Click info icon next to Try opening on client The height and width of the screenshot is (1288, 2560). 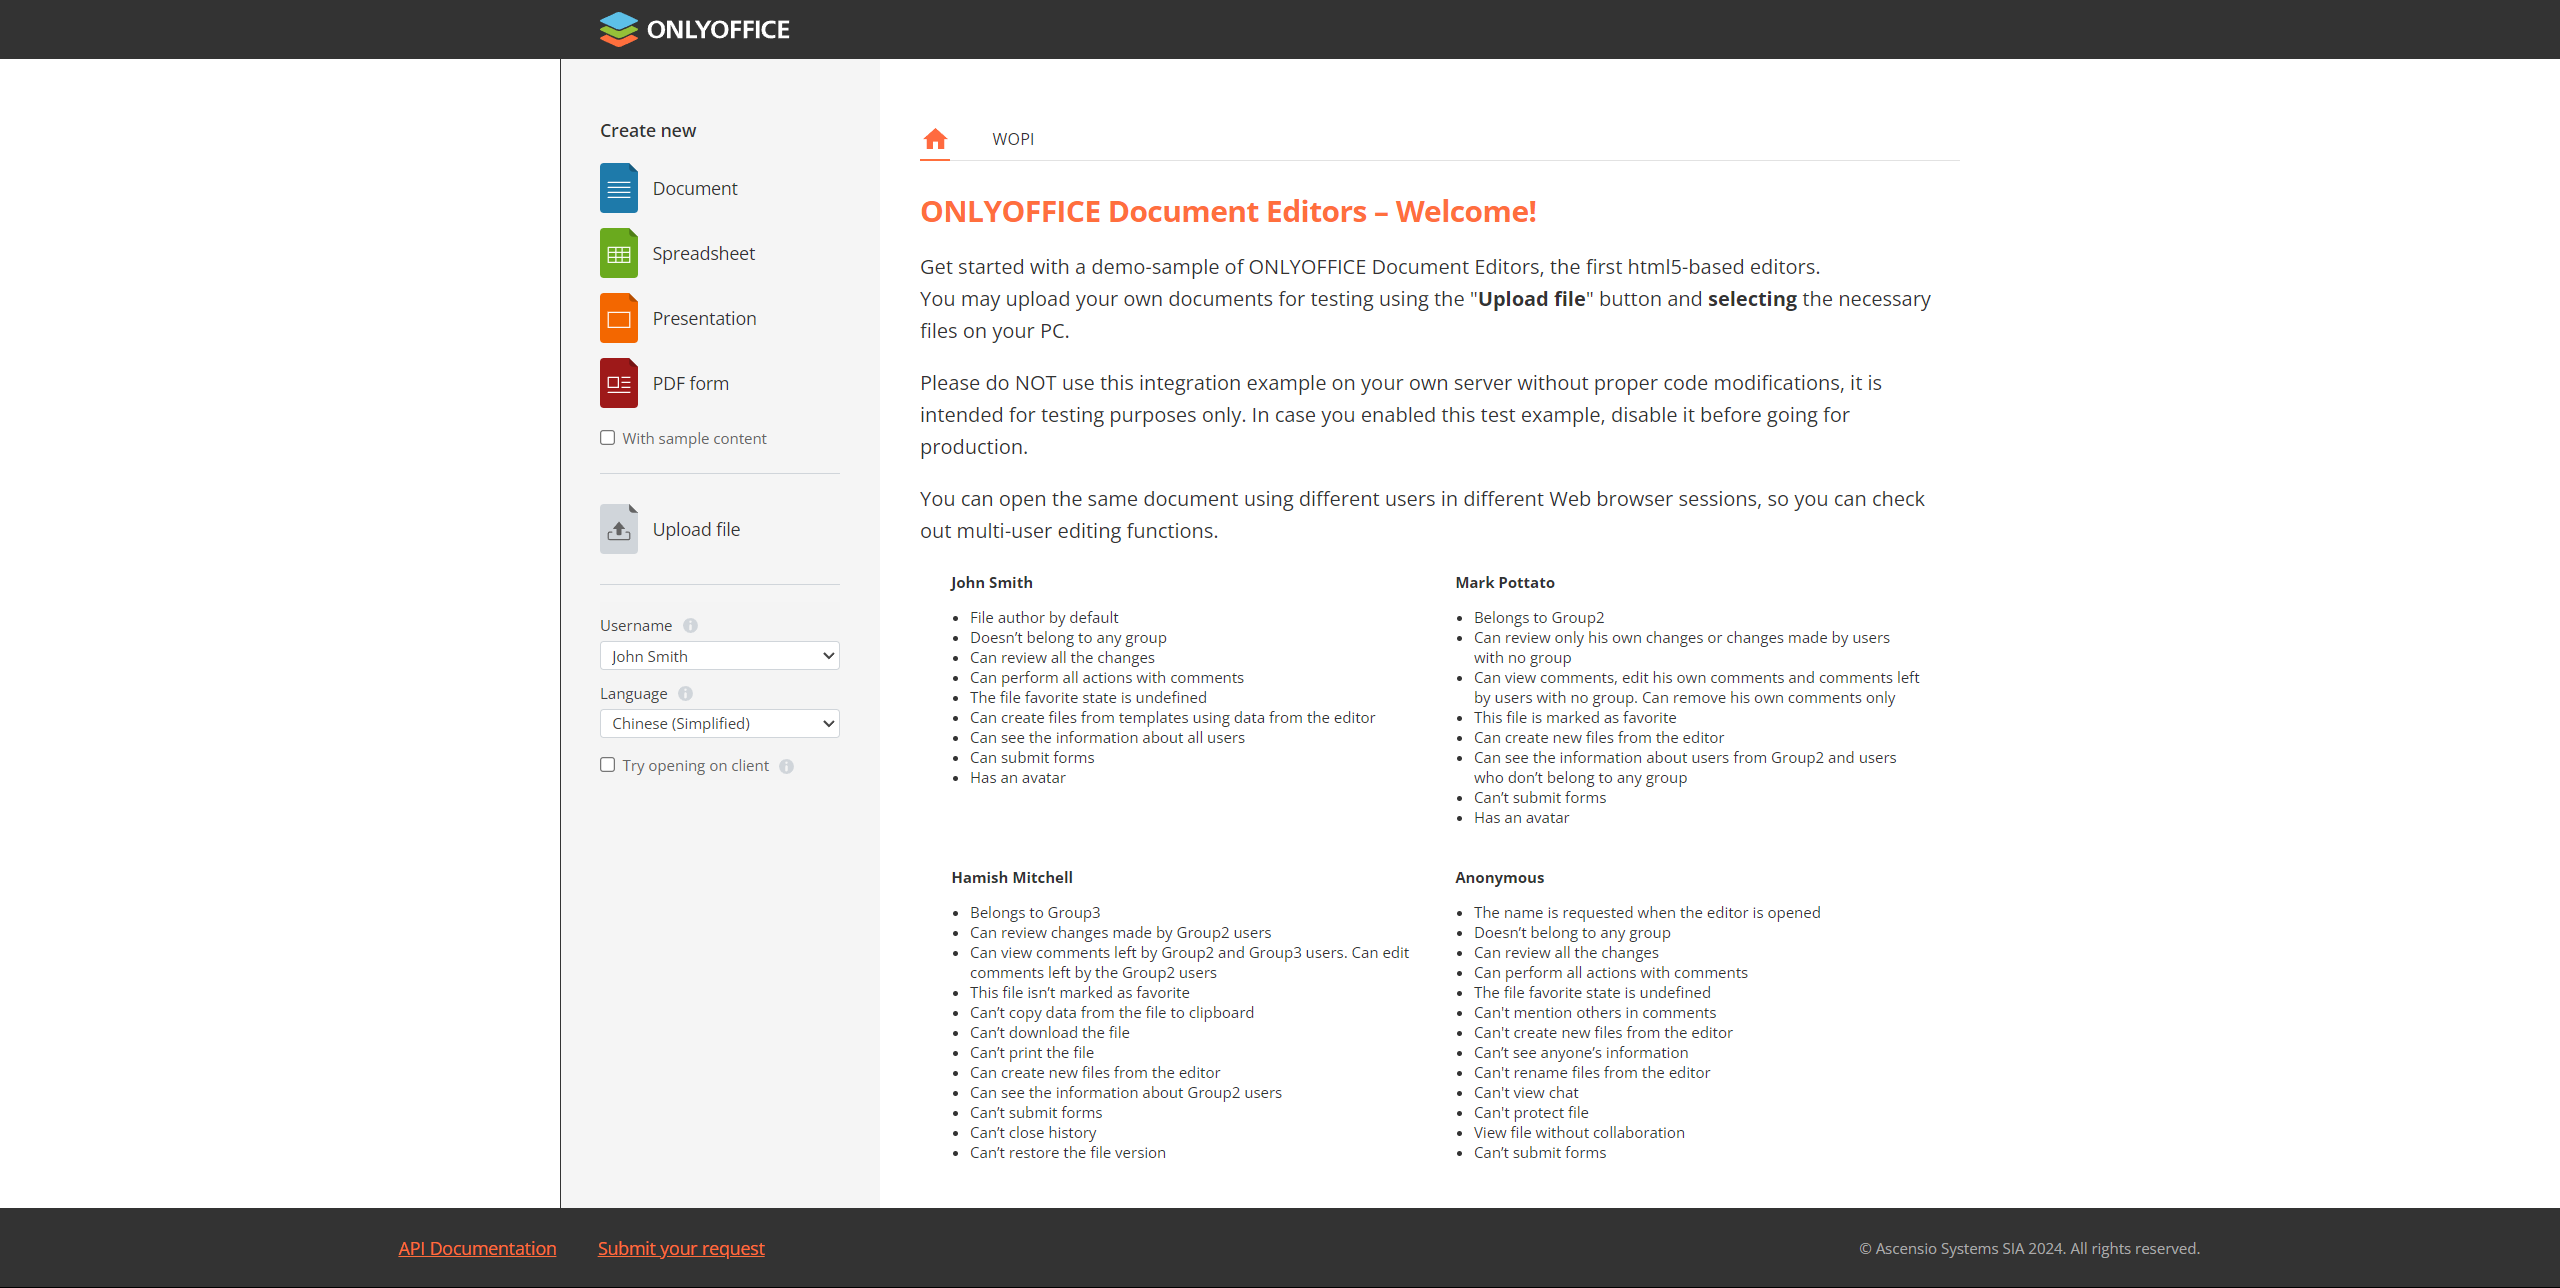786,767
